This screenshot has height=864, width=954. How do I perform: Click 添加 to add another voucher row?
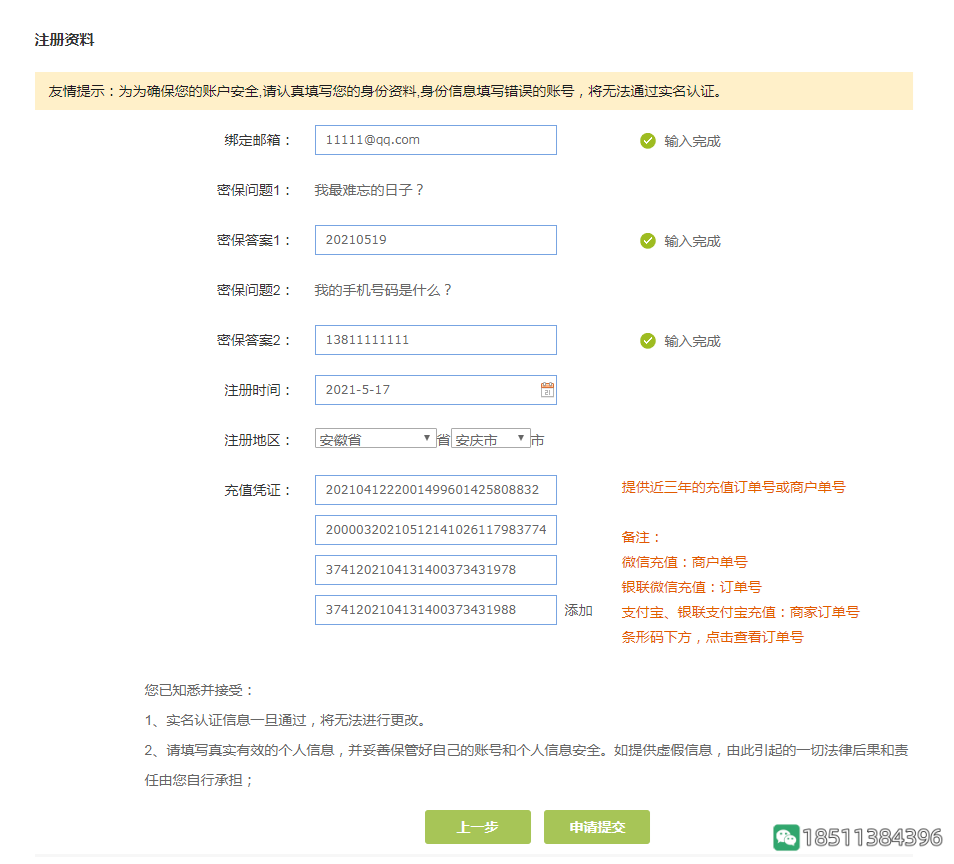[577, 610]
